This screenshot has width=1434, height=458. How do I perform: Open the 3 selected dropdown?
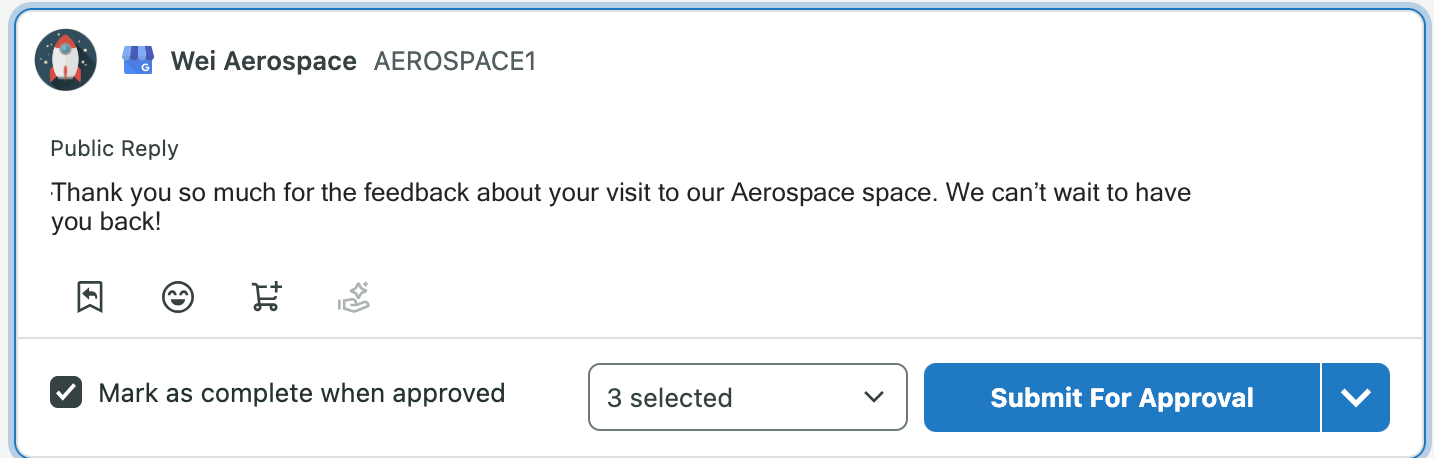point(748,397)
